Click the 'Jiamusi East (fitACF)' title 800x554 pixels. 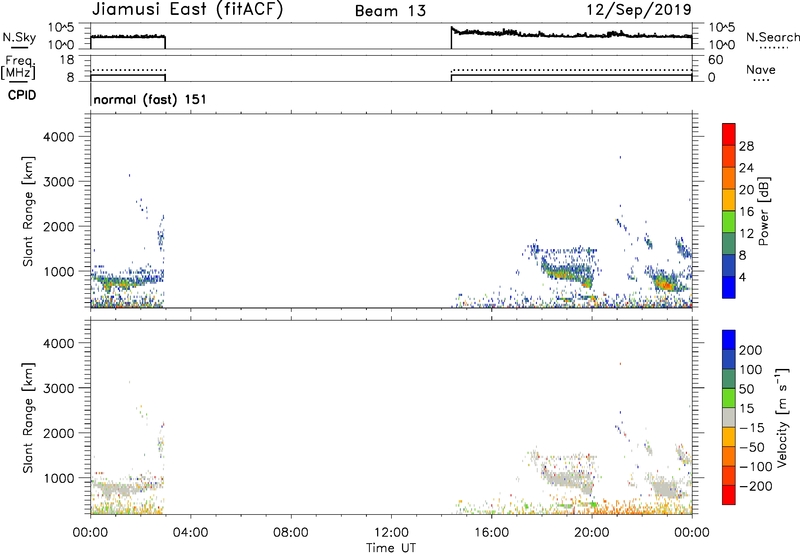click(187, 10)
